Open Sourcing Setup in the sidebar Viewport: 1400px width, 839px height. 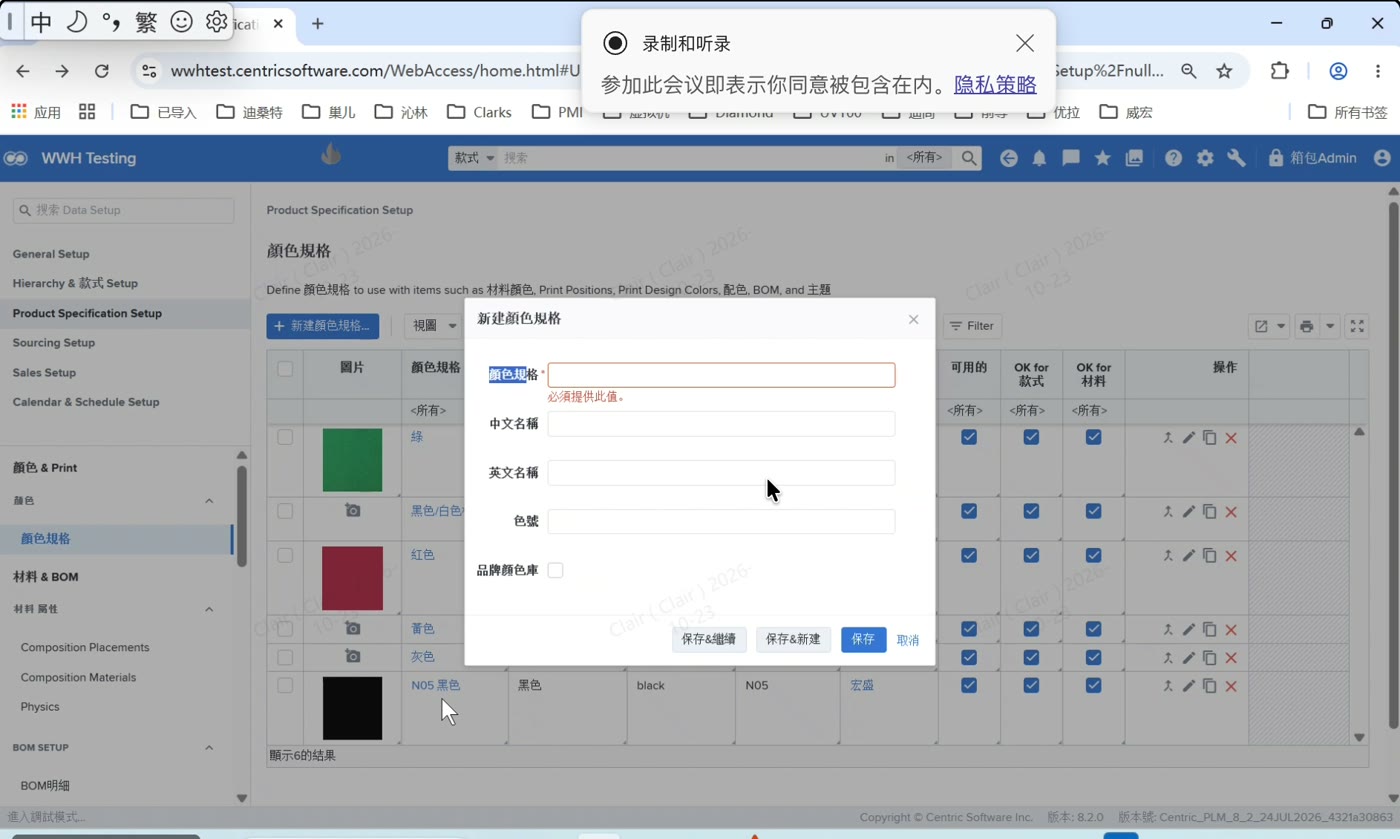coord(54,343)
